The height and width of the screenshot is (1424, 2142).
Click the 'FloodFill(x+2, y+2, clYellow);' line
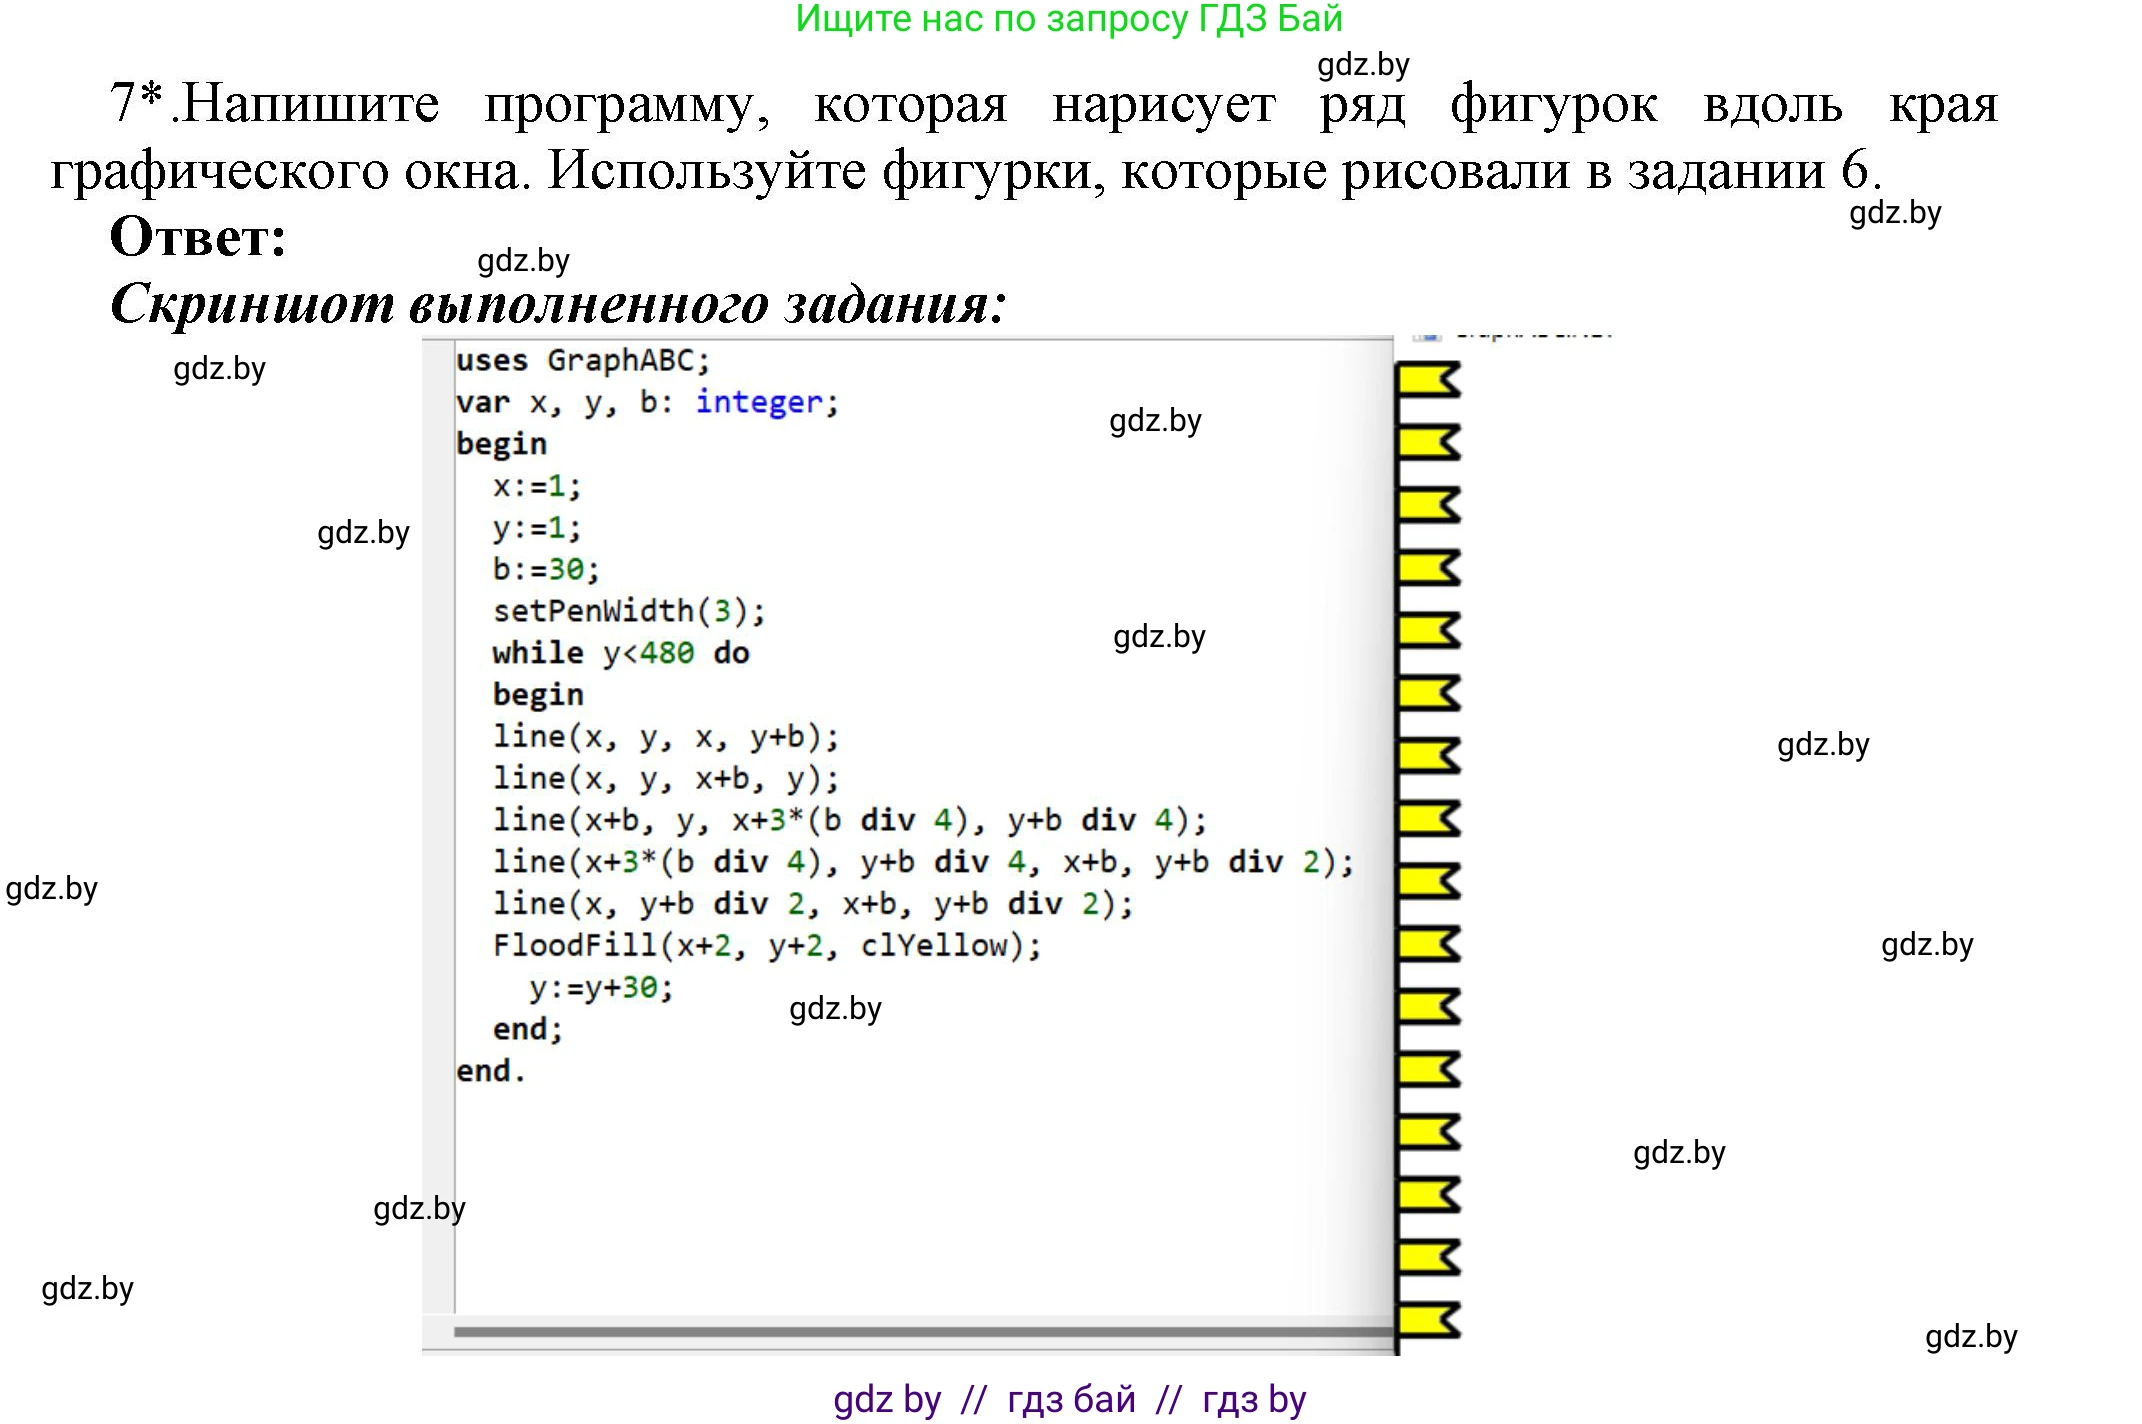coord(766,945)
